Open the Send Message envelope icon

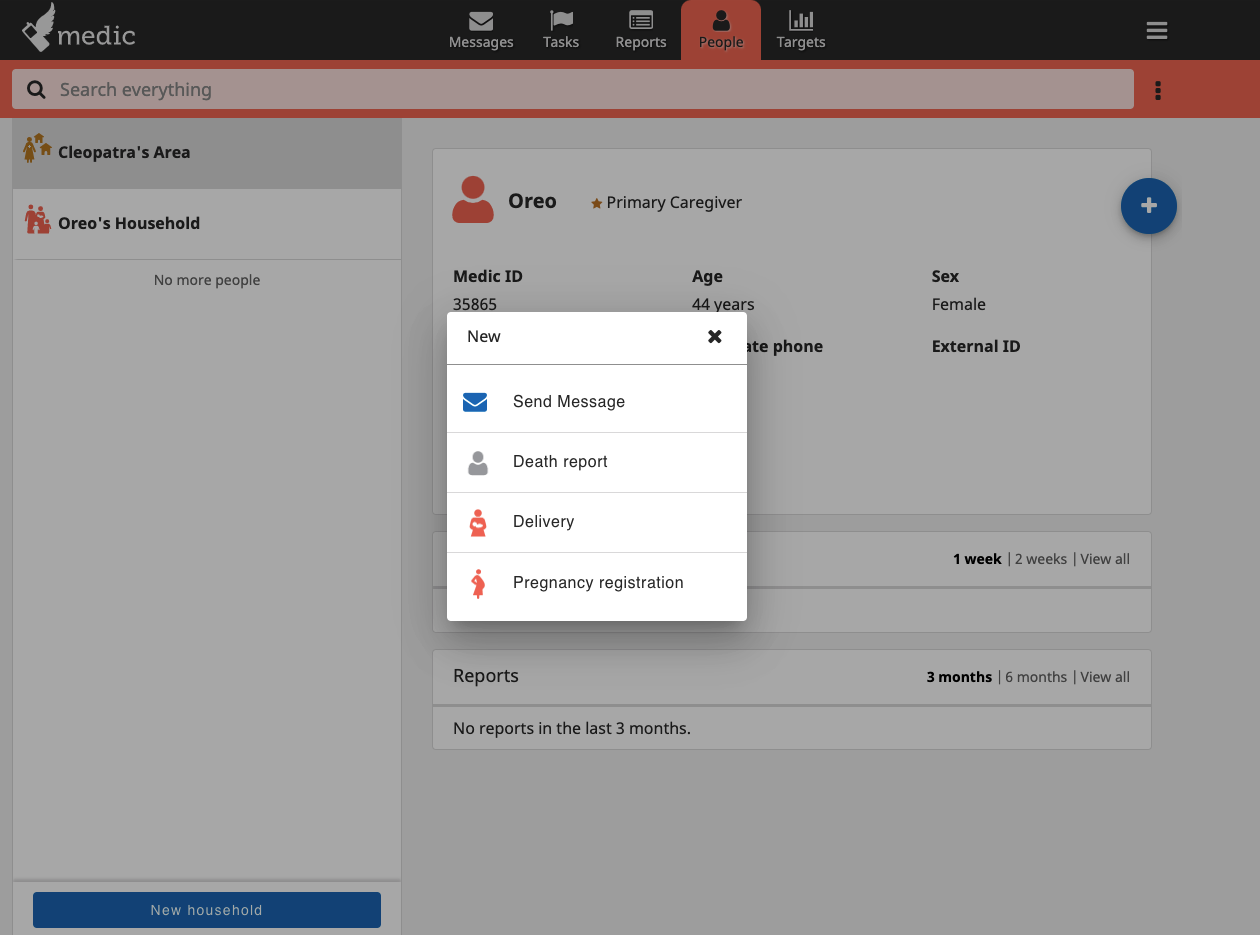pos(474,401)
